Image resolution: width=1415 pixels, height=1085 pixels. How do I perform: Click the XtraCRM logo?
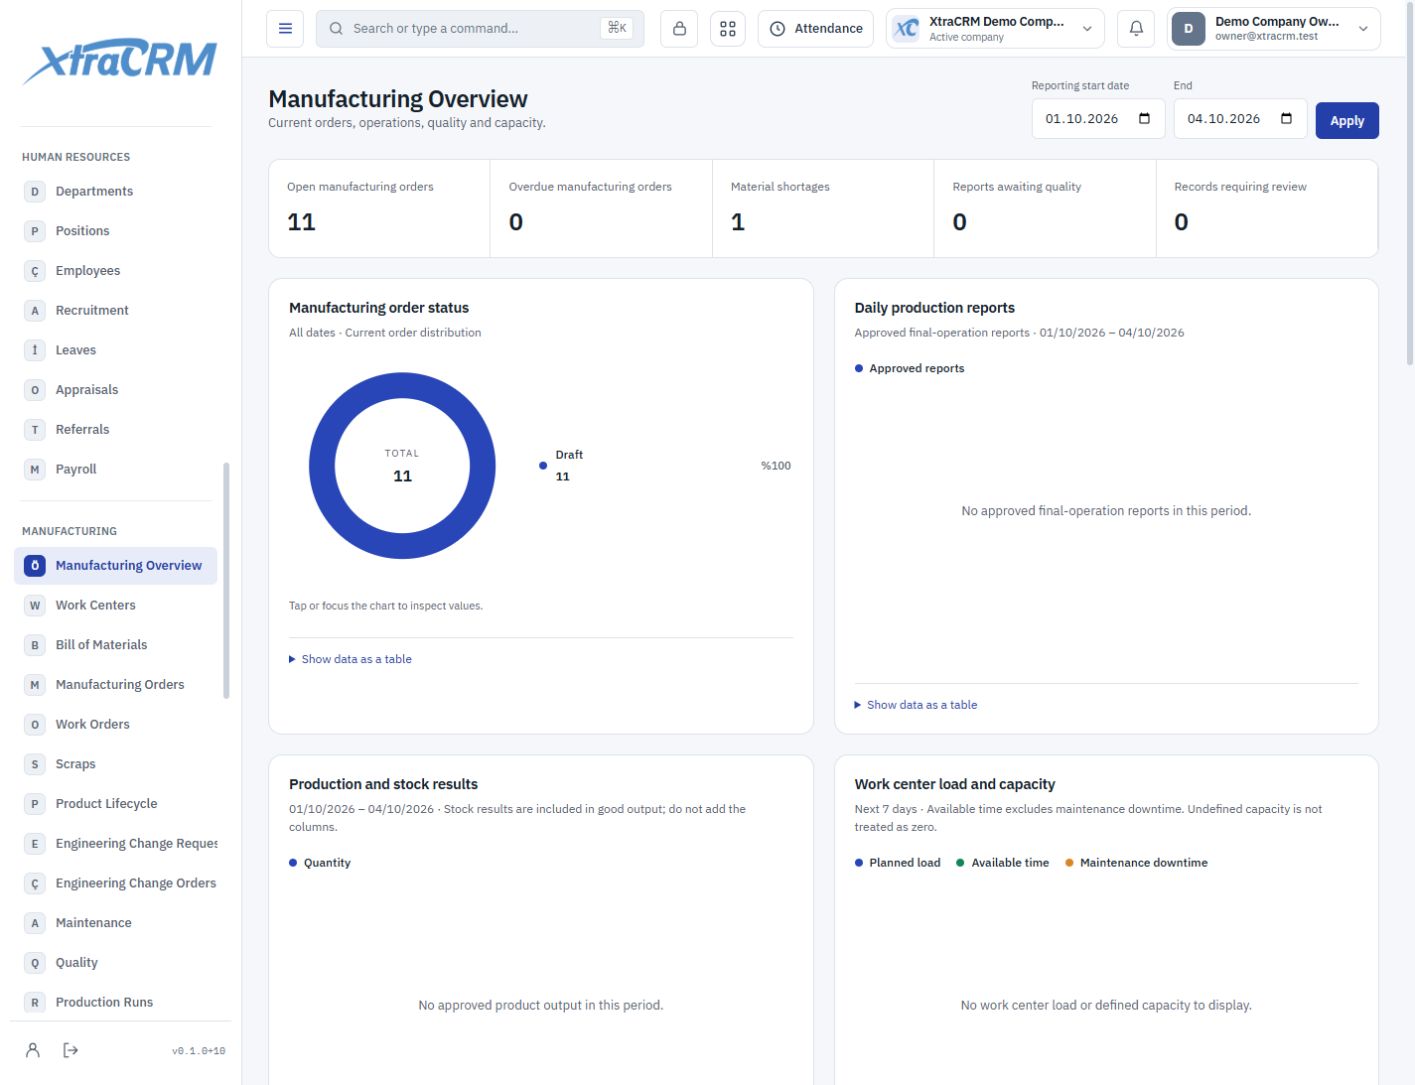(120, 62)
